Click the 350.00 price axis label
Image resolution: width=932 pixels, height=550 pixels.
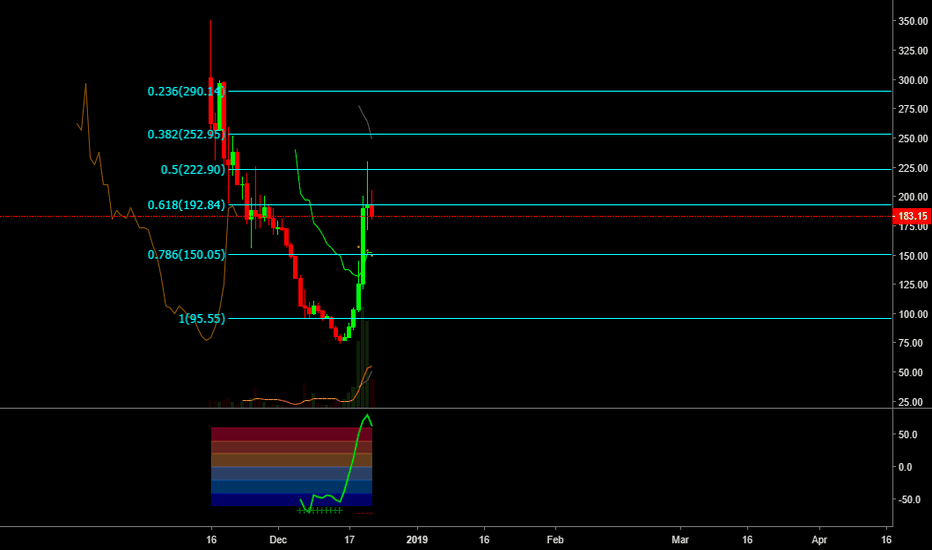pos(913,21)
